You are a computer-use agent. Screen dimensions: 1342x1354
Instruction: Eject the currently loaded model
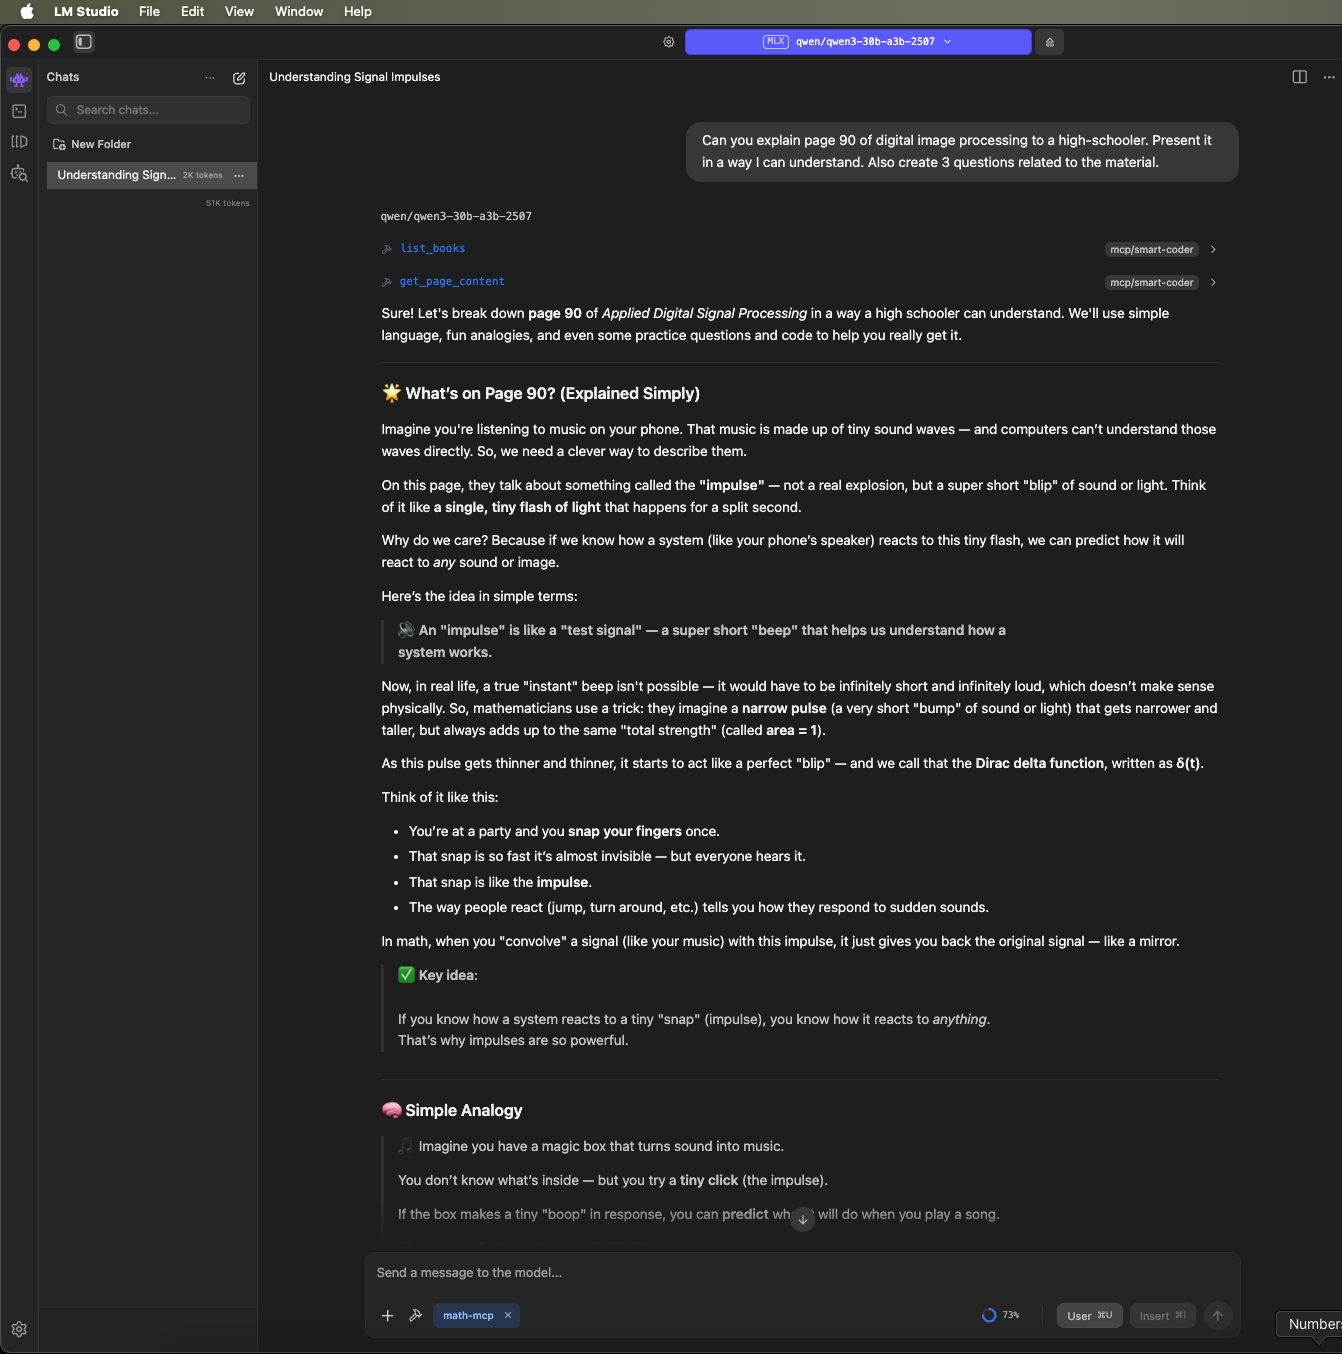[x=1048, y=42]
